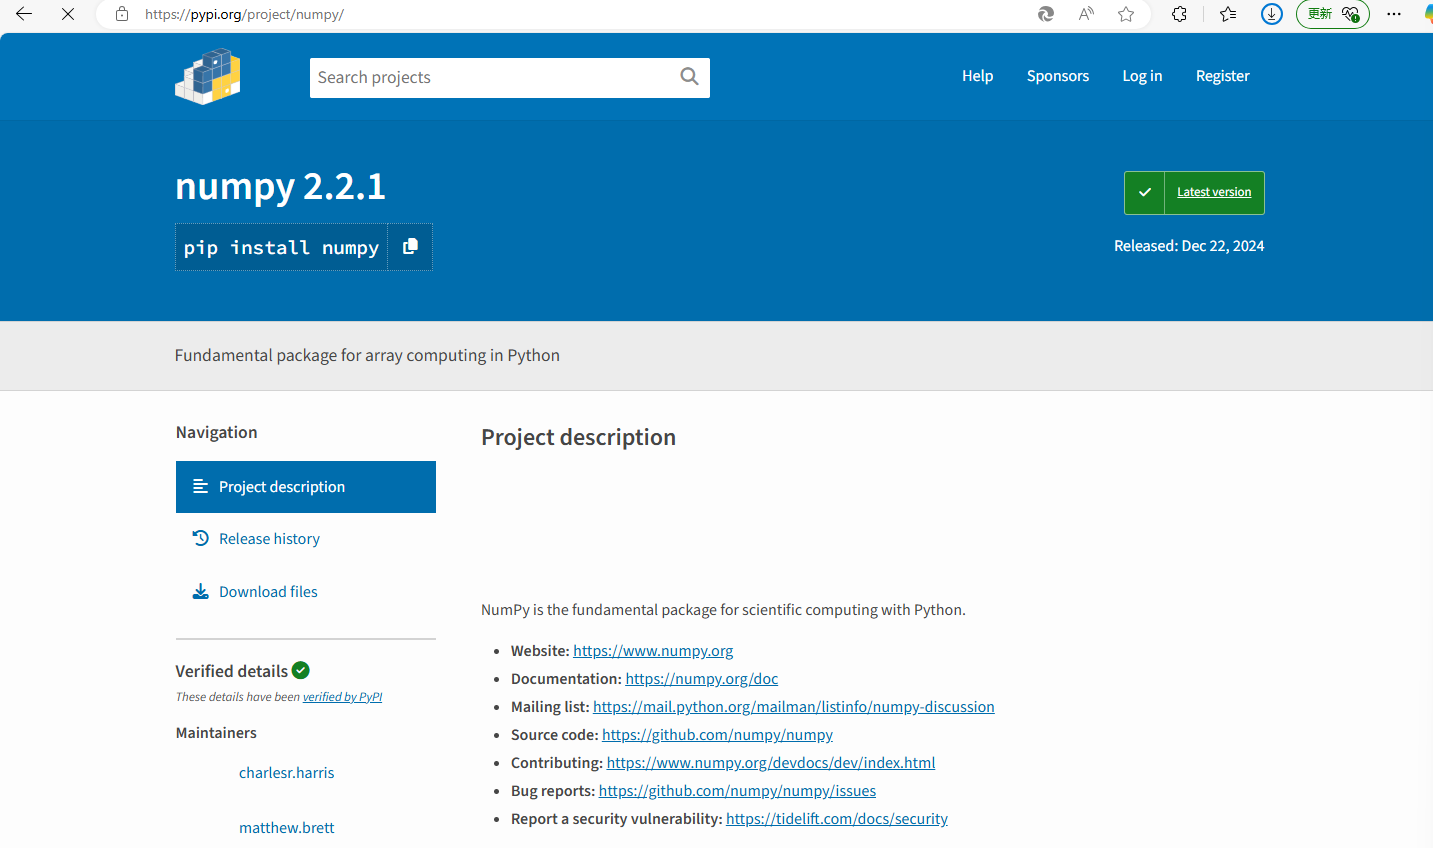Click Register in header
The height and width of the screenshot is (848, 1433).
pos(1223,76)
